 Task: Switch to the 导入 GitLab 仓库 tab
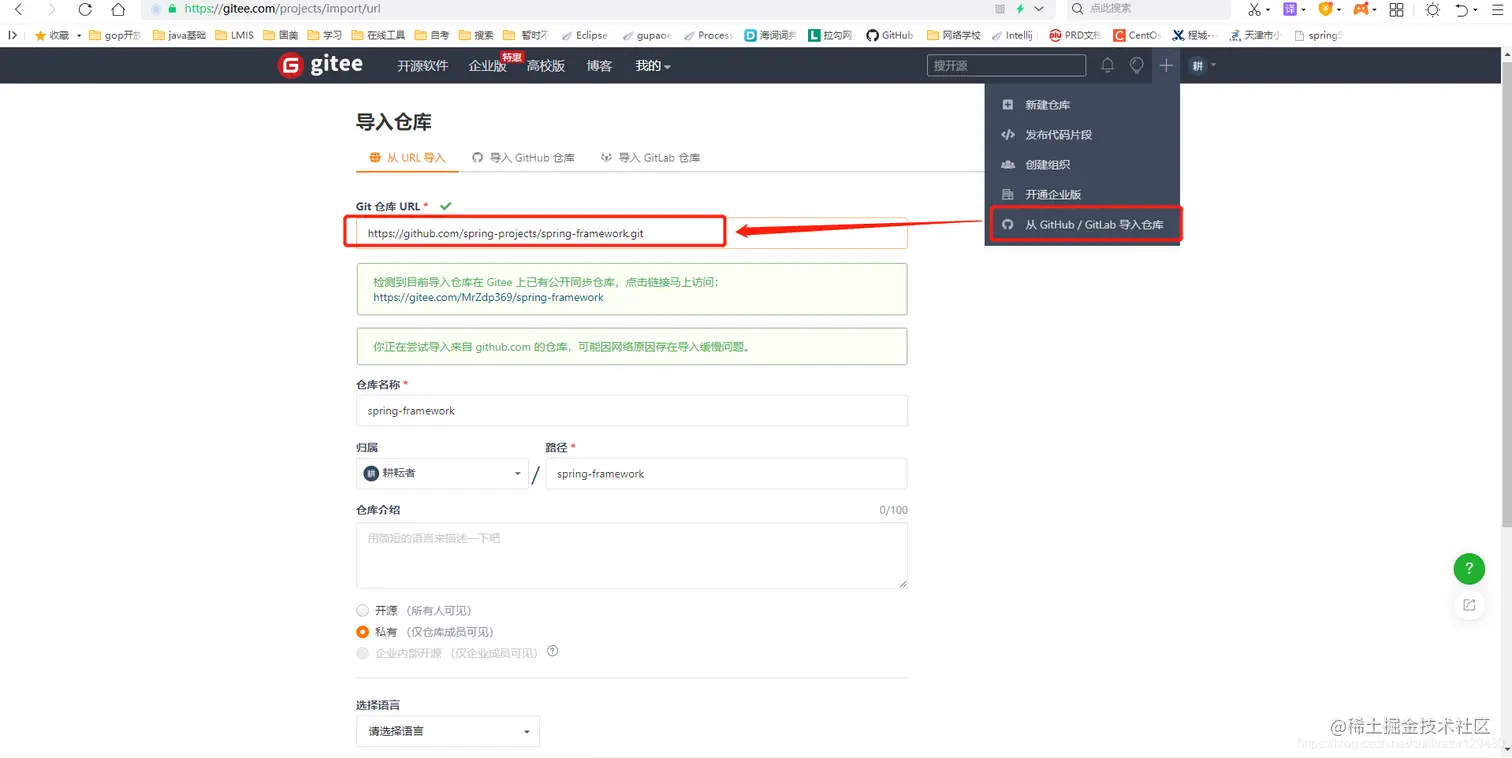point(650,158)
